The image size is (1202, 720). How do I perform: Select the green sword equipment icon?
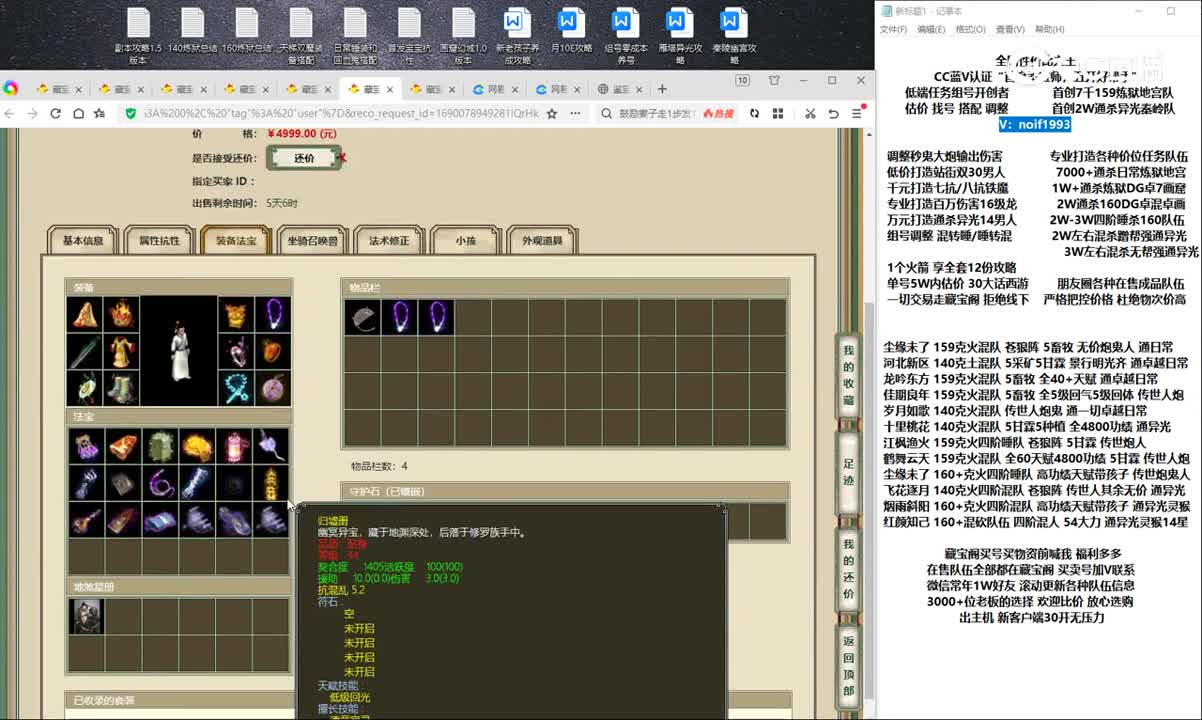[x=84, y=351]
